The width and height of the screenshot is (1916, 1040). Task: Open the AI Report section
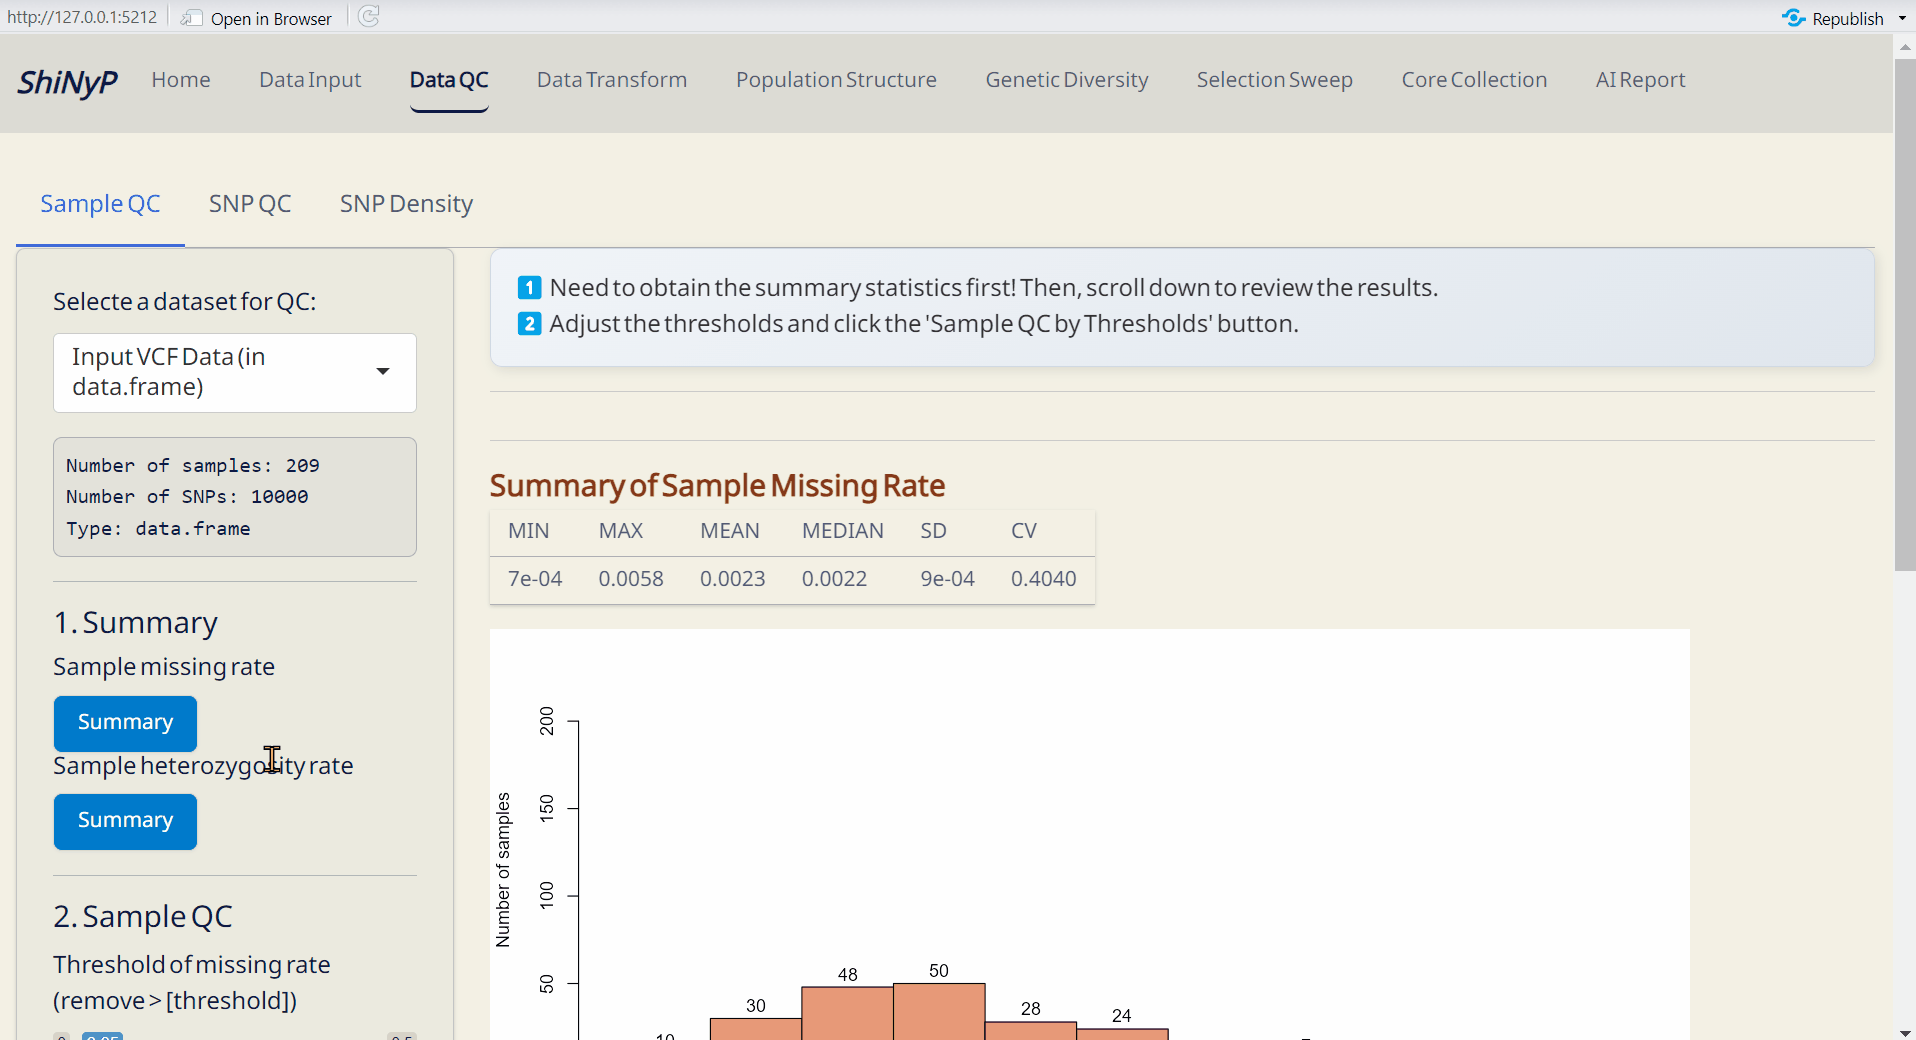pyautogui.click(x=1640, y=80)
